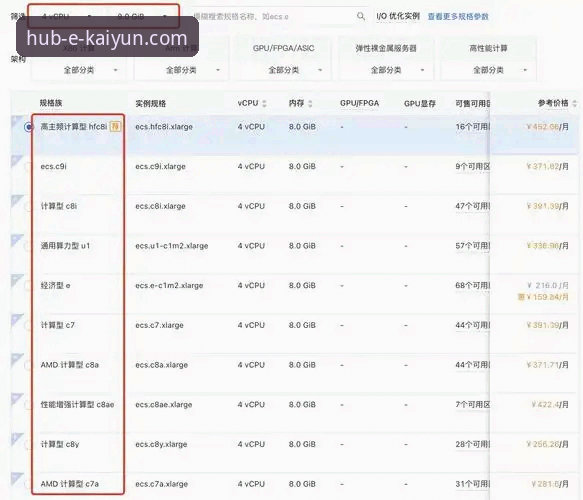Click 16个可用区 in hfc8i row

pos(473,127)
